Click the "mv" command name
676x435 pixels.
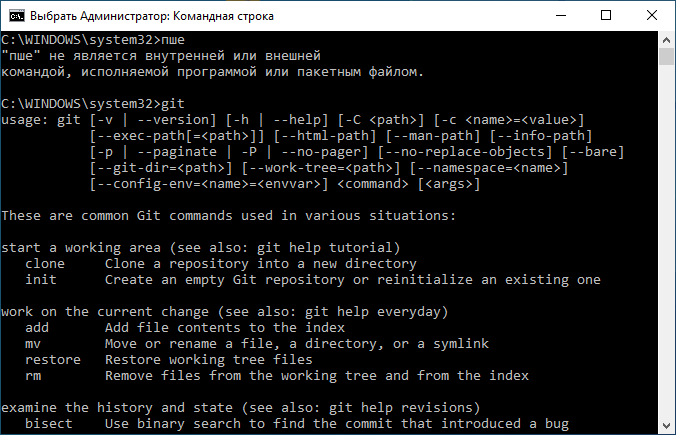33,344
